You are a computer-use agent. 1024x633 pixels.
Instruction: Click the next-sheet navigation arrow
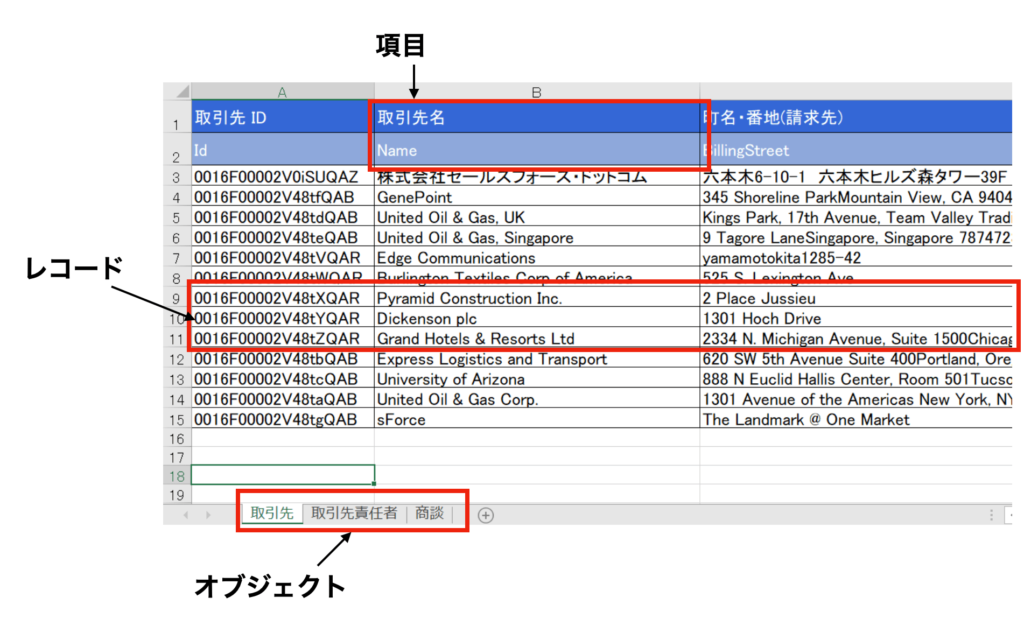click(x=208, y=515)
